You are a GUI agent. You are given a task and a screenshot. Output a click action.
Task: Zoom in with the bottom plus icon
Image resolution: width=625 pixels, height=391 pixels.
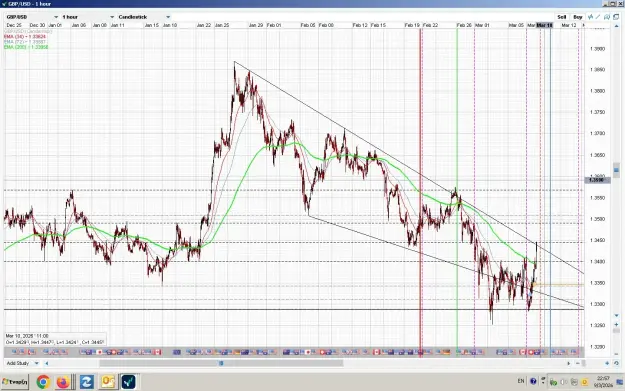click(607, 363)
